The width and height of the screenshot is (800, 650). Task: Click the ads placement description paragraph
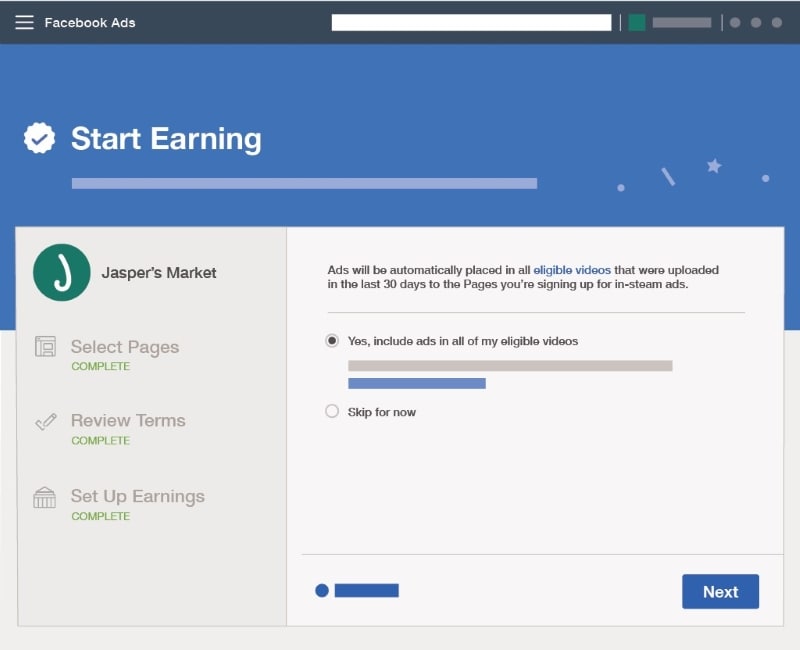(523, 277)
